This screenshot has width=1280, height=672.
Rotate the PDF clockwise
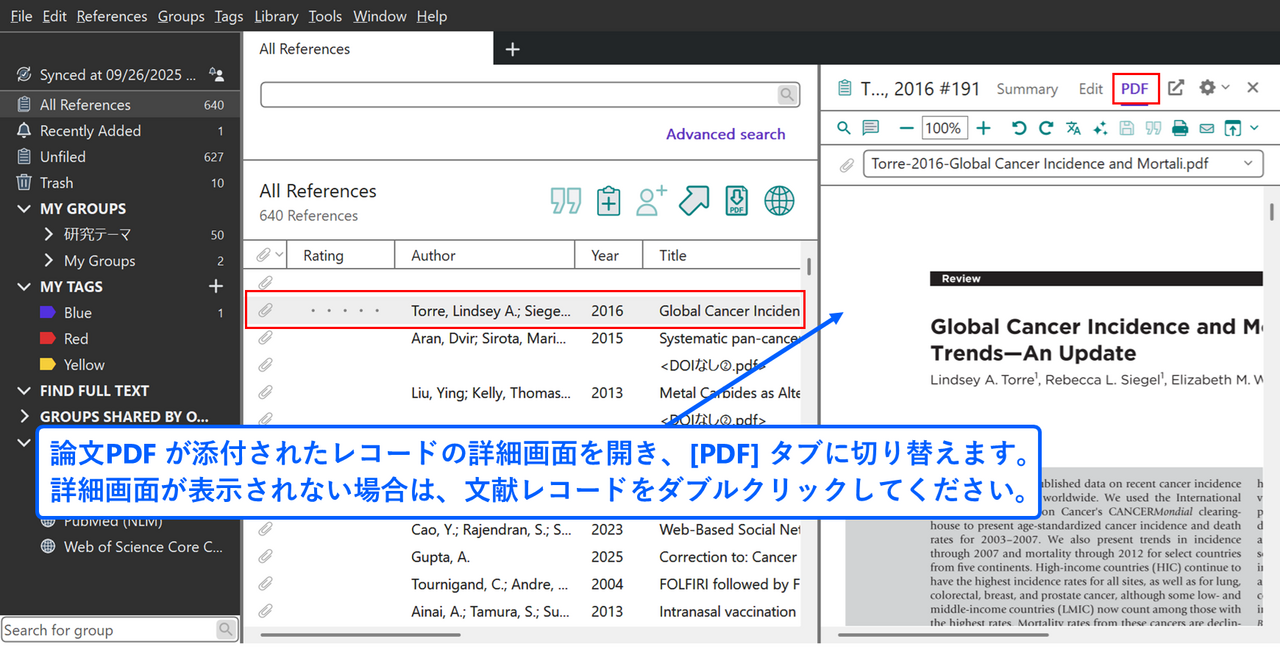click(1046, 128)
